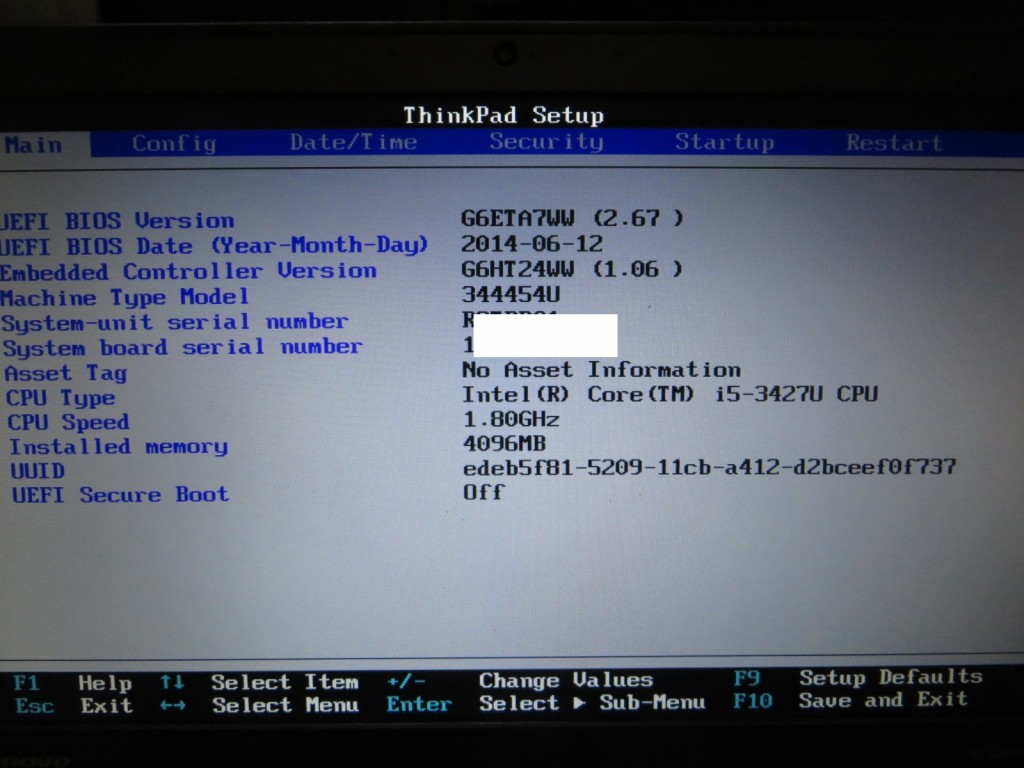1024x768 pixels.
Task: Select the Installed memory label
Action: point(118,447)
